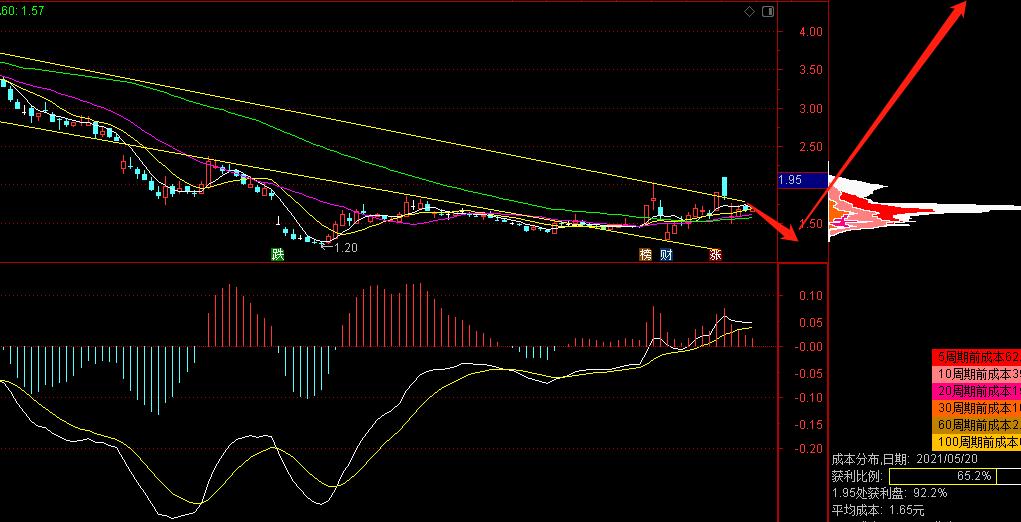This screenshot has width=1021, height=522.
Task: Select the 20周期前成本 magenta legend entry
Action: point(977,391)
